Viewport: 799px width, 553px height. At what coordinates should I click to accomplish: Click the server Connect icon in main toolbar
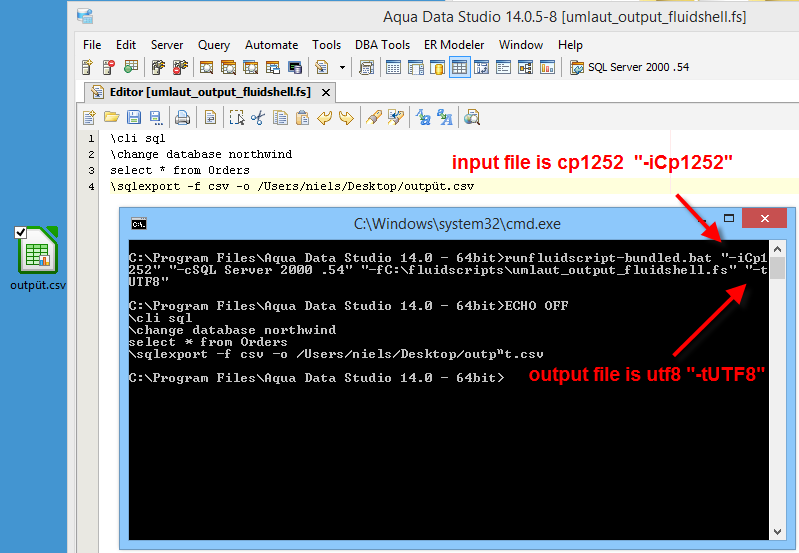point(158,67)
